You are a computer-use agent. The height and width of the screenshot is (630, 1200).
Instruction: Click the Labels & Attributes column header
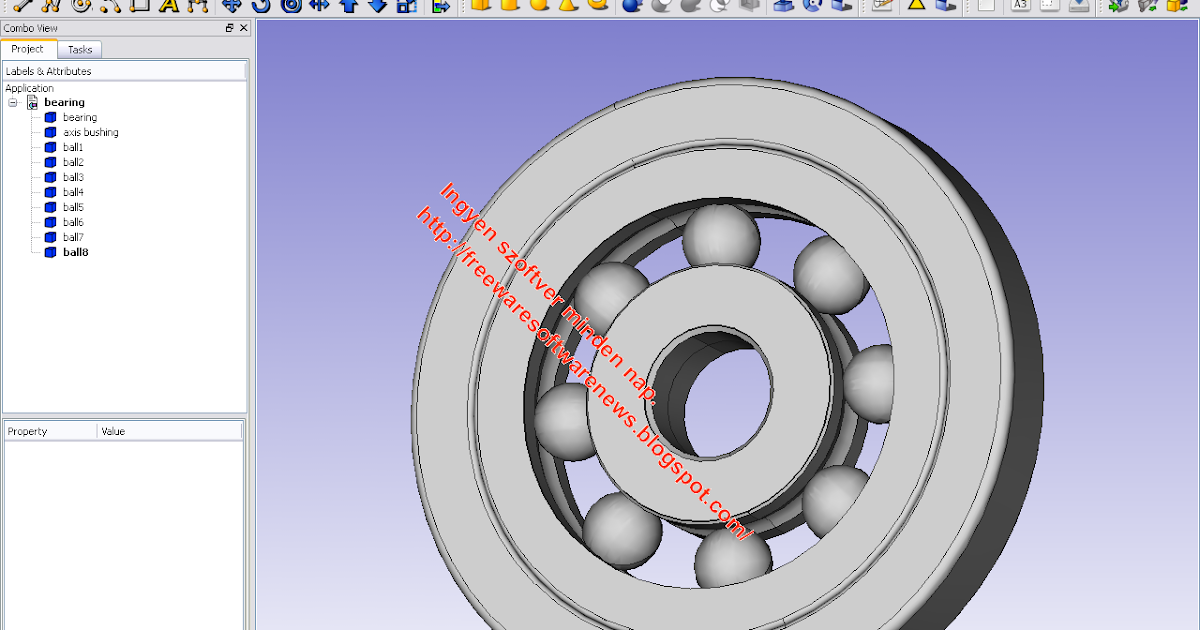click(x=124, y=71)
